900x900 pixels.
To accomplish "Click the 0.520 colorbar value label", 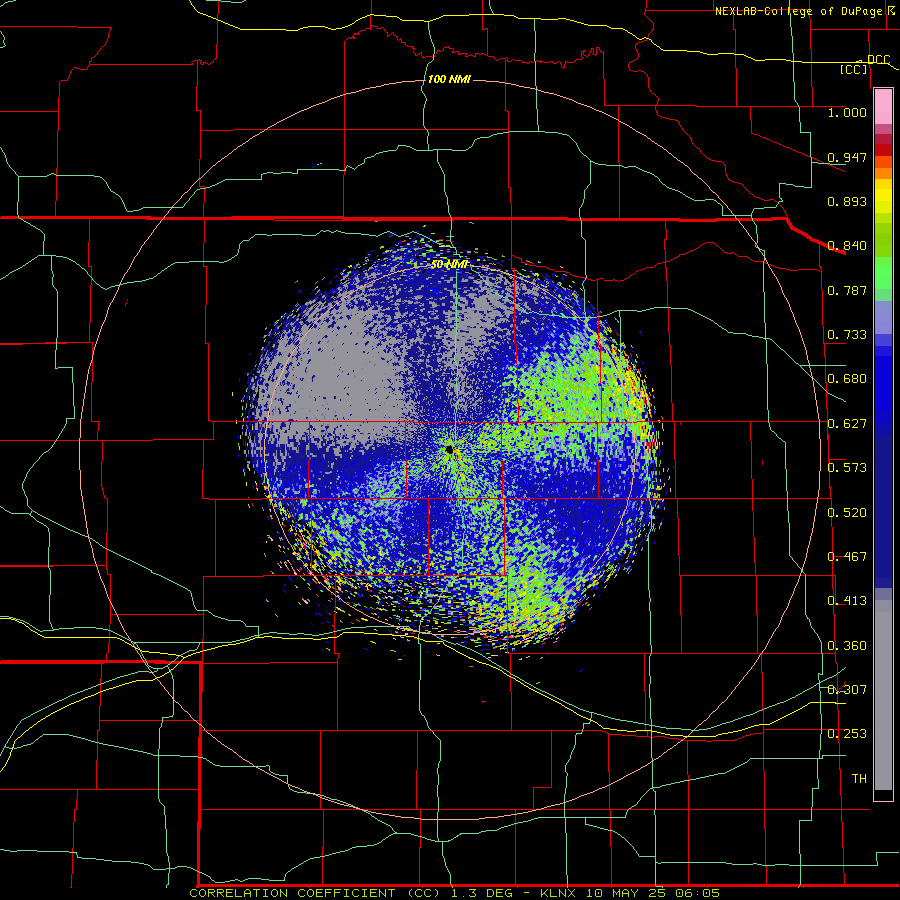I will tap(847, 513).
